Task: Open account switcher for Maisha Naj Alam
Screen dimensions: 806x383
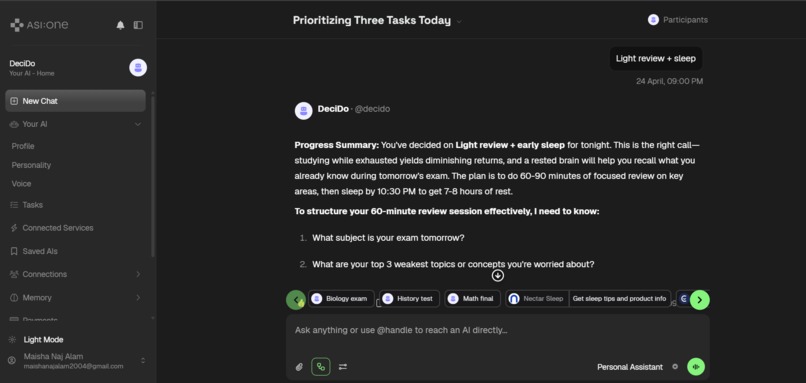Action: click(143, 360)
